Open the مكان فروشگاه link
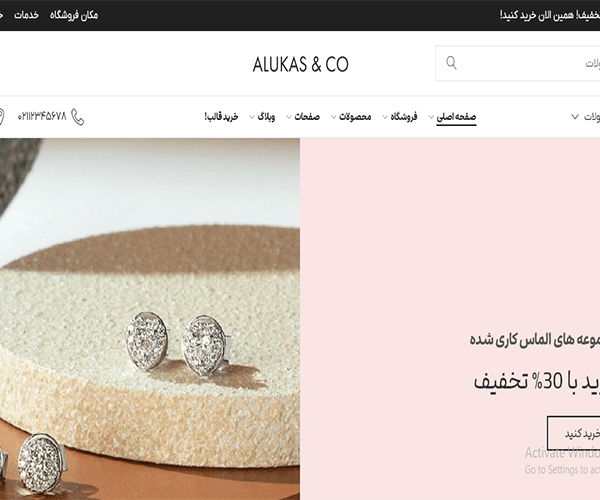Image resolution: width=600 pixels, height=500 pixels. [x=74, y=15]
